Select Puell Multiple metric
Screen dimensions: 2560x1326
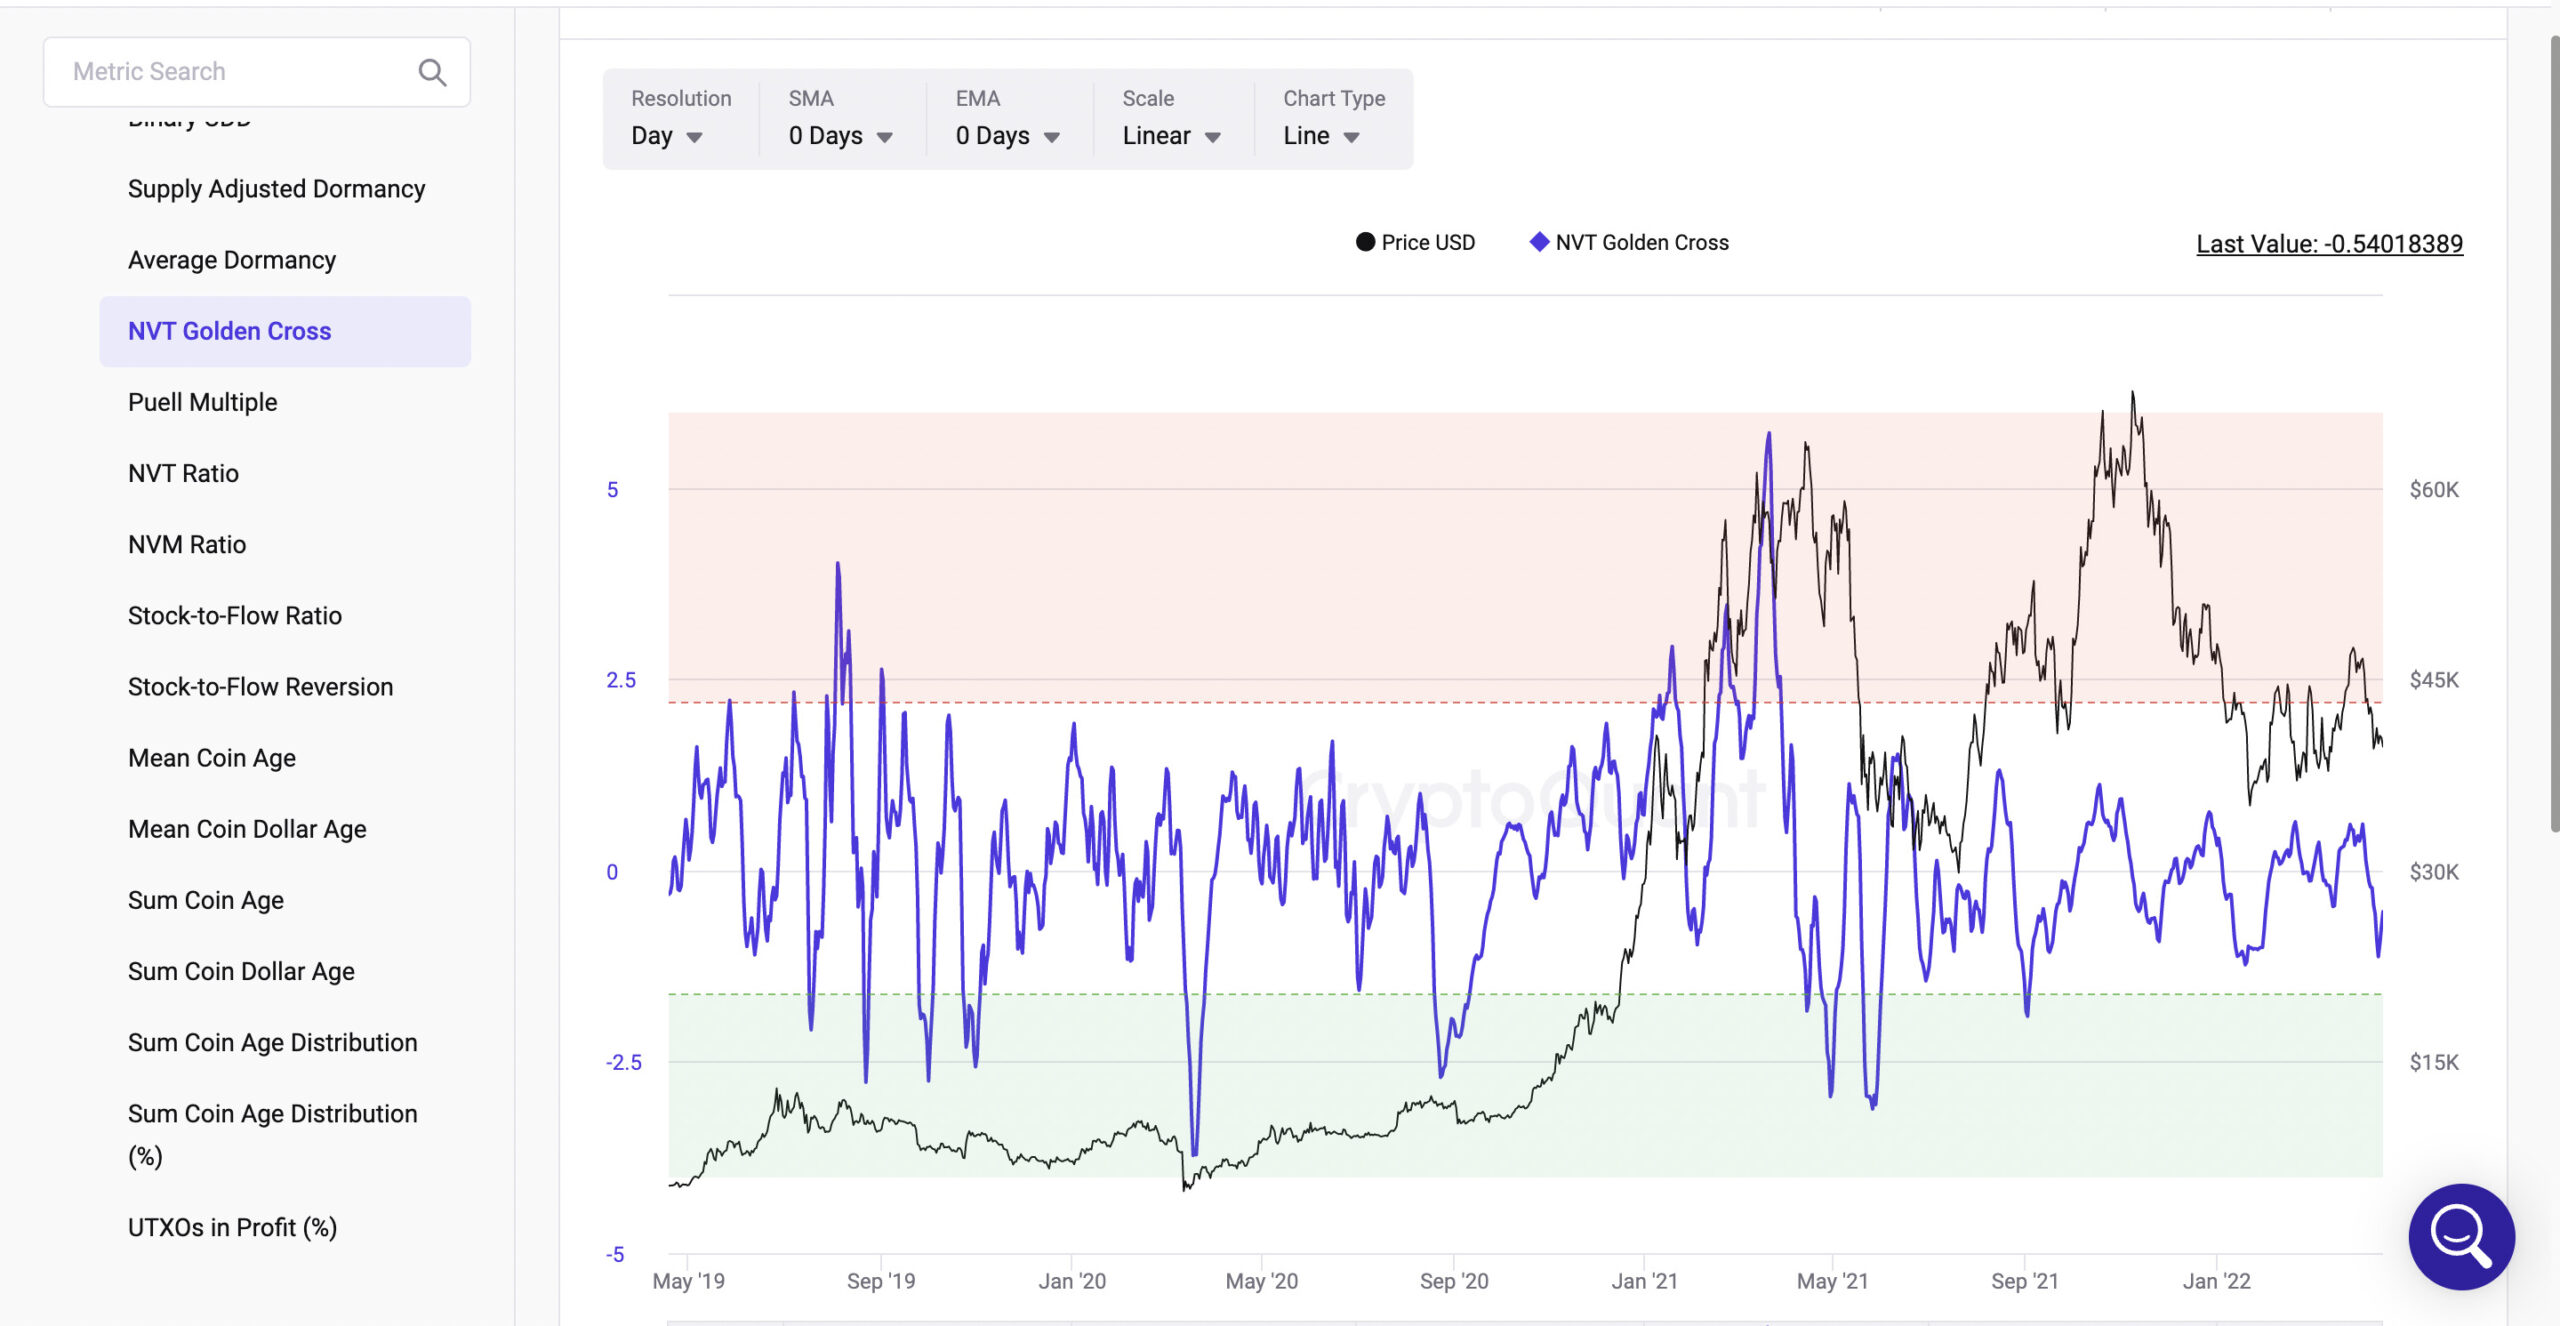click(x=203, y=402)
